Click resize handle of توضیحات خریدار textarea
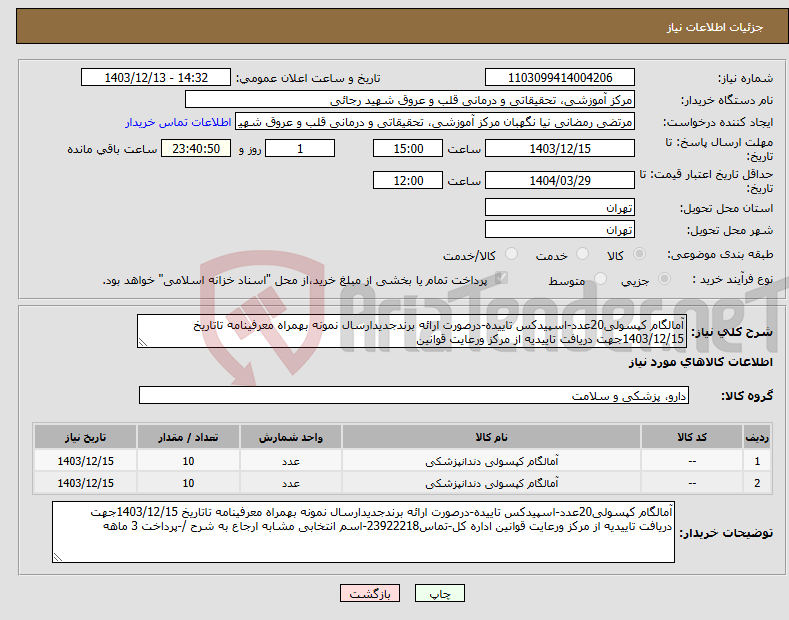The image size is (789, 620). tap(58, 558)
